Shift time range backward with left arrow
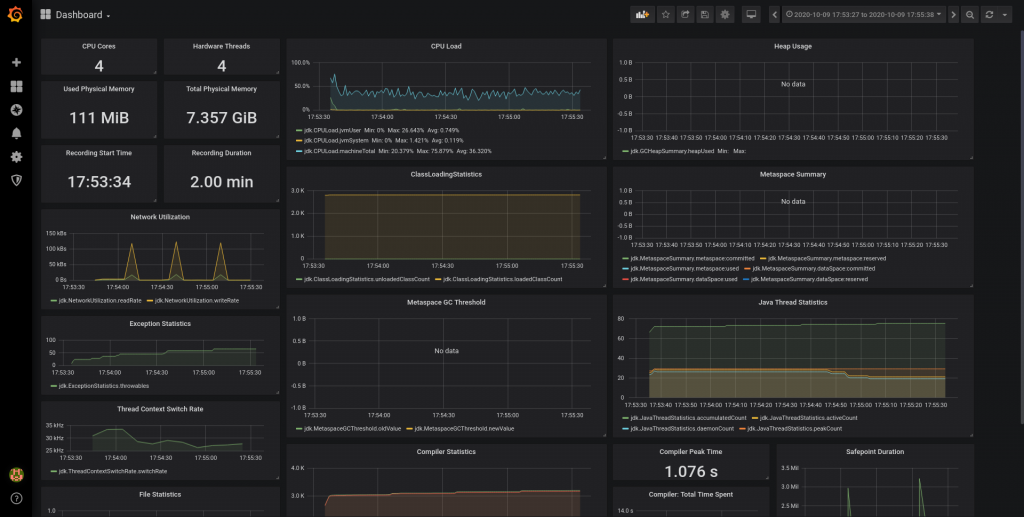The height and width of the screenshot is (517, 1024). pyautogui.click(x=774, y=15)
